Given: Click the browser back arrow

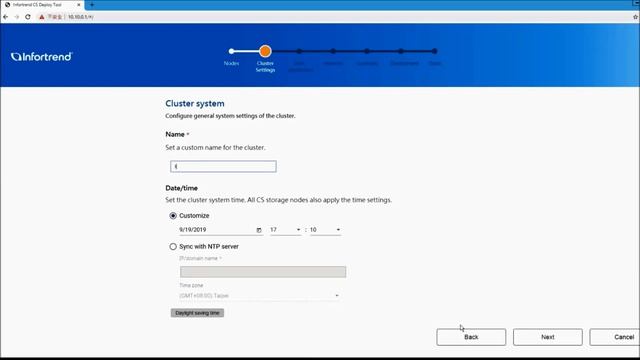Looking at the screenshot, I should pos(5,17).
